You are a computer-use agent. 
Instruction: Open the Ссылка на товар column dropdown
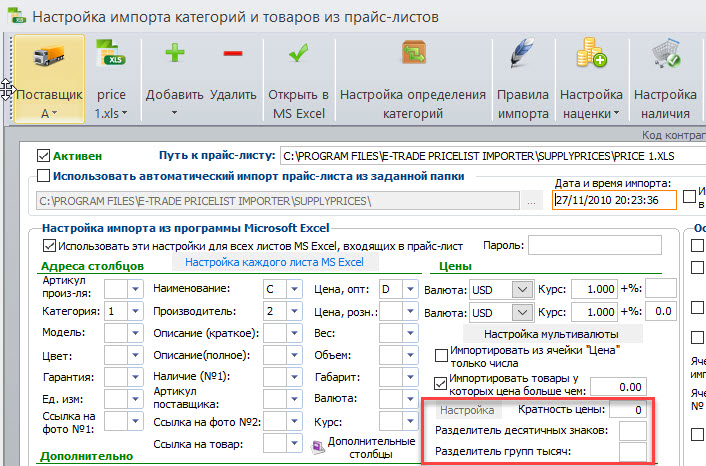294,443
